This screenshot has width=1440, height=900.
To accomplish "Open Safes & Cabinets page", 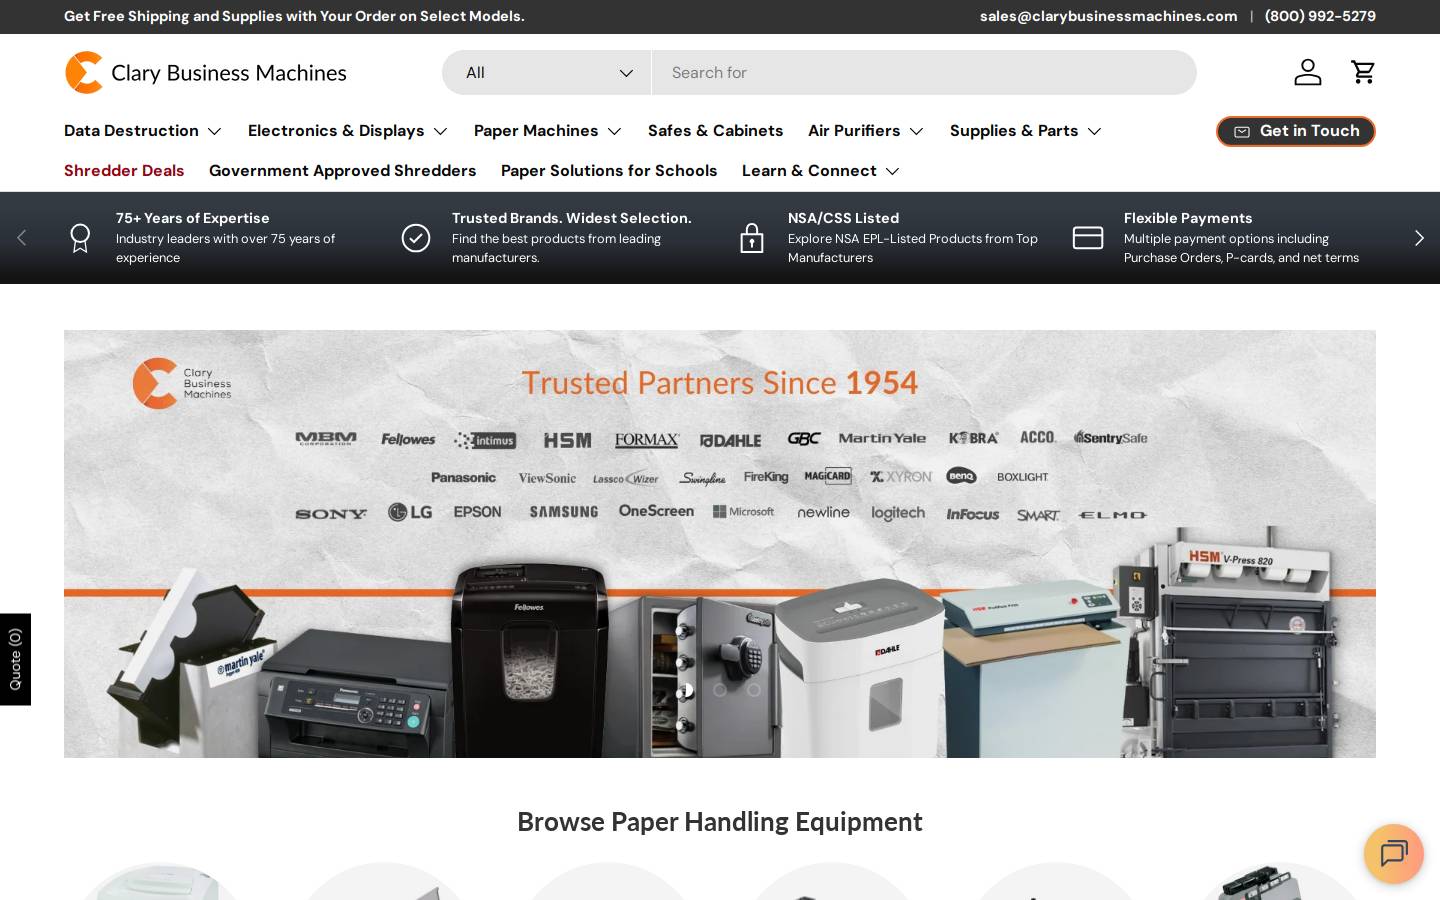I will [715, 131].
